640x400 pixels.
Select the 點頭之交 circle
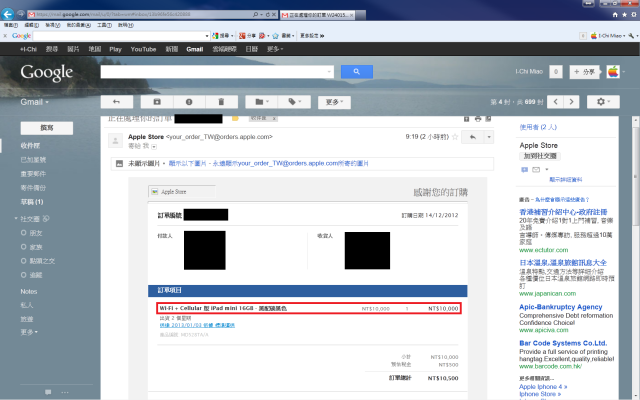click(x=42, y=261)
